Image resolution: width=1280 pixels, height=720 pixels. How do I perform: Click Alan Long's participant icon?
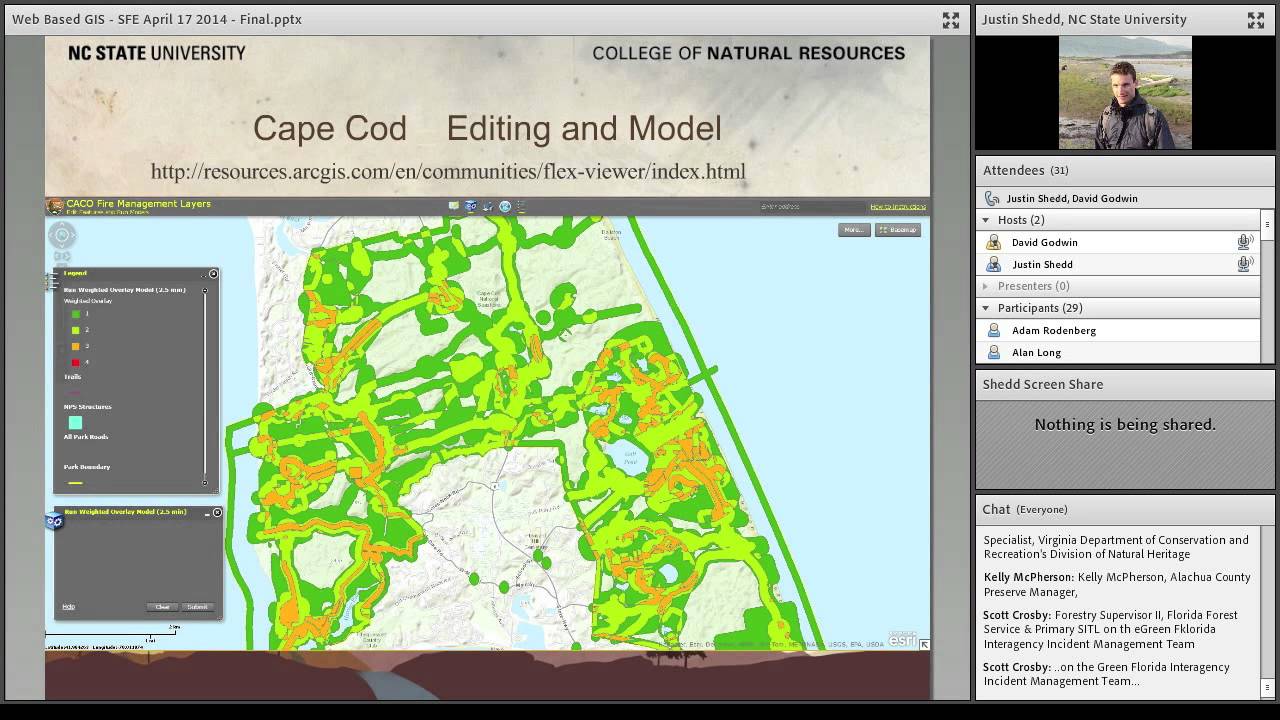993,352
